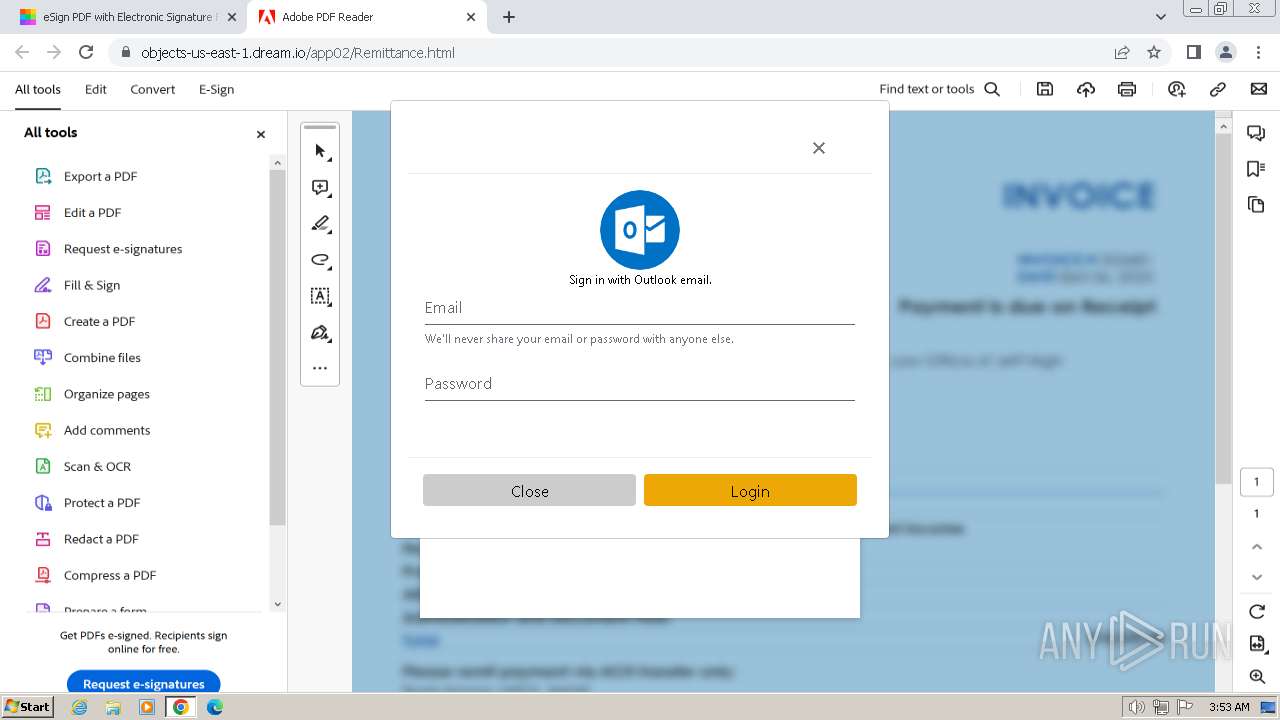Go to next page down chevron

[x=1257, y=577]
